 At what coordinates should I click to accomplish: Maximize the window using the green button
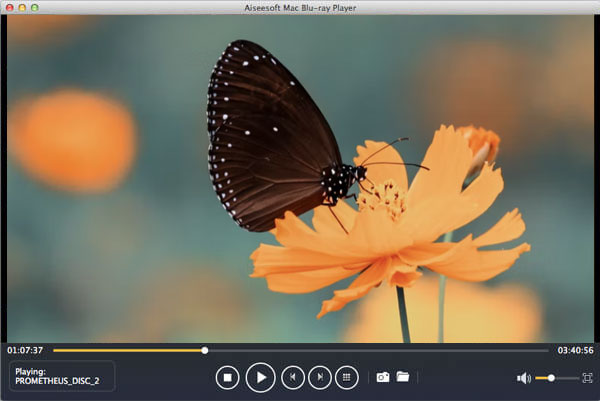[34, 7]
